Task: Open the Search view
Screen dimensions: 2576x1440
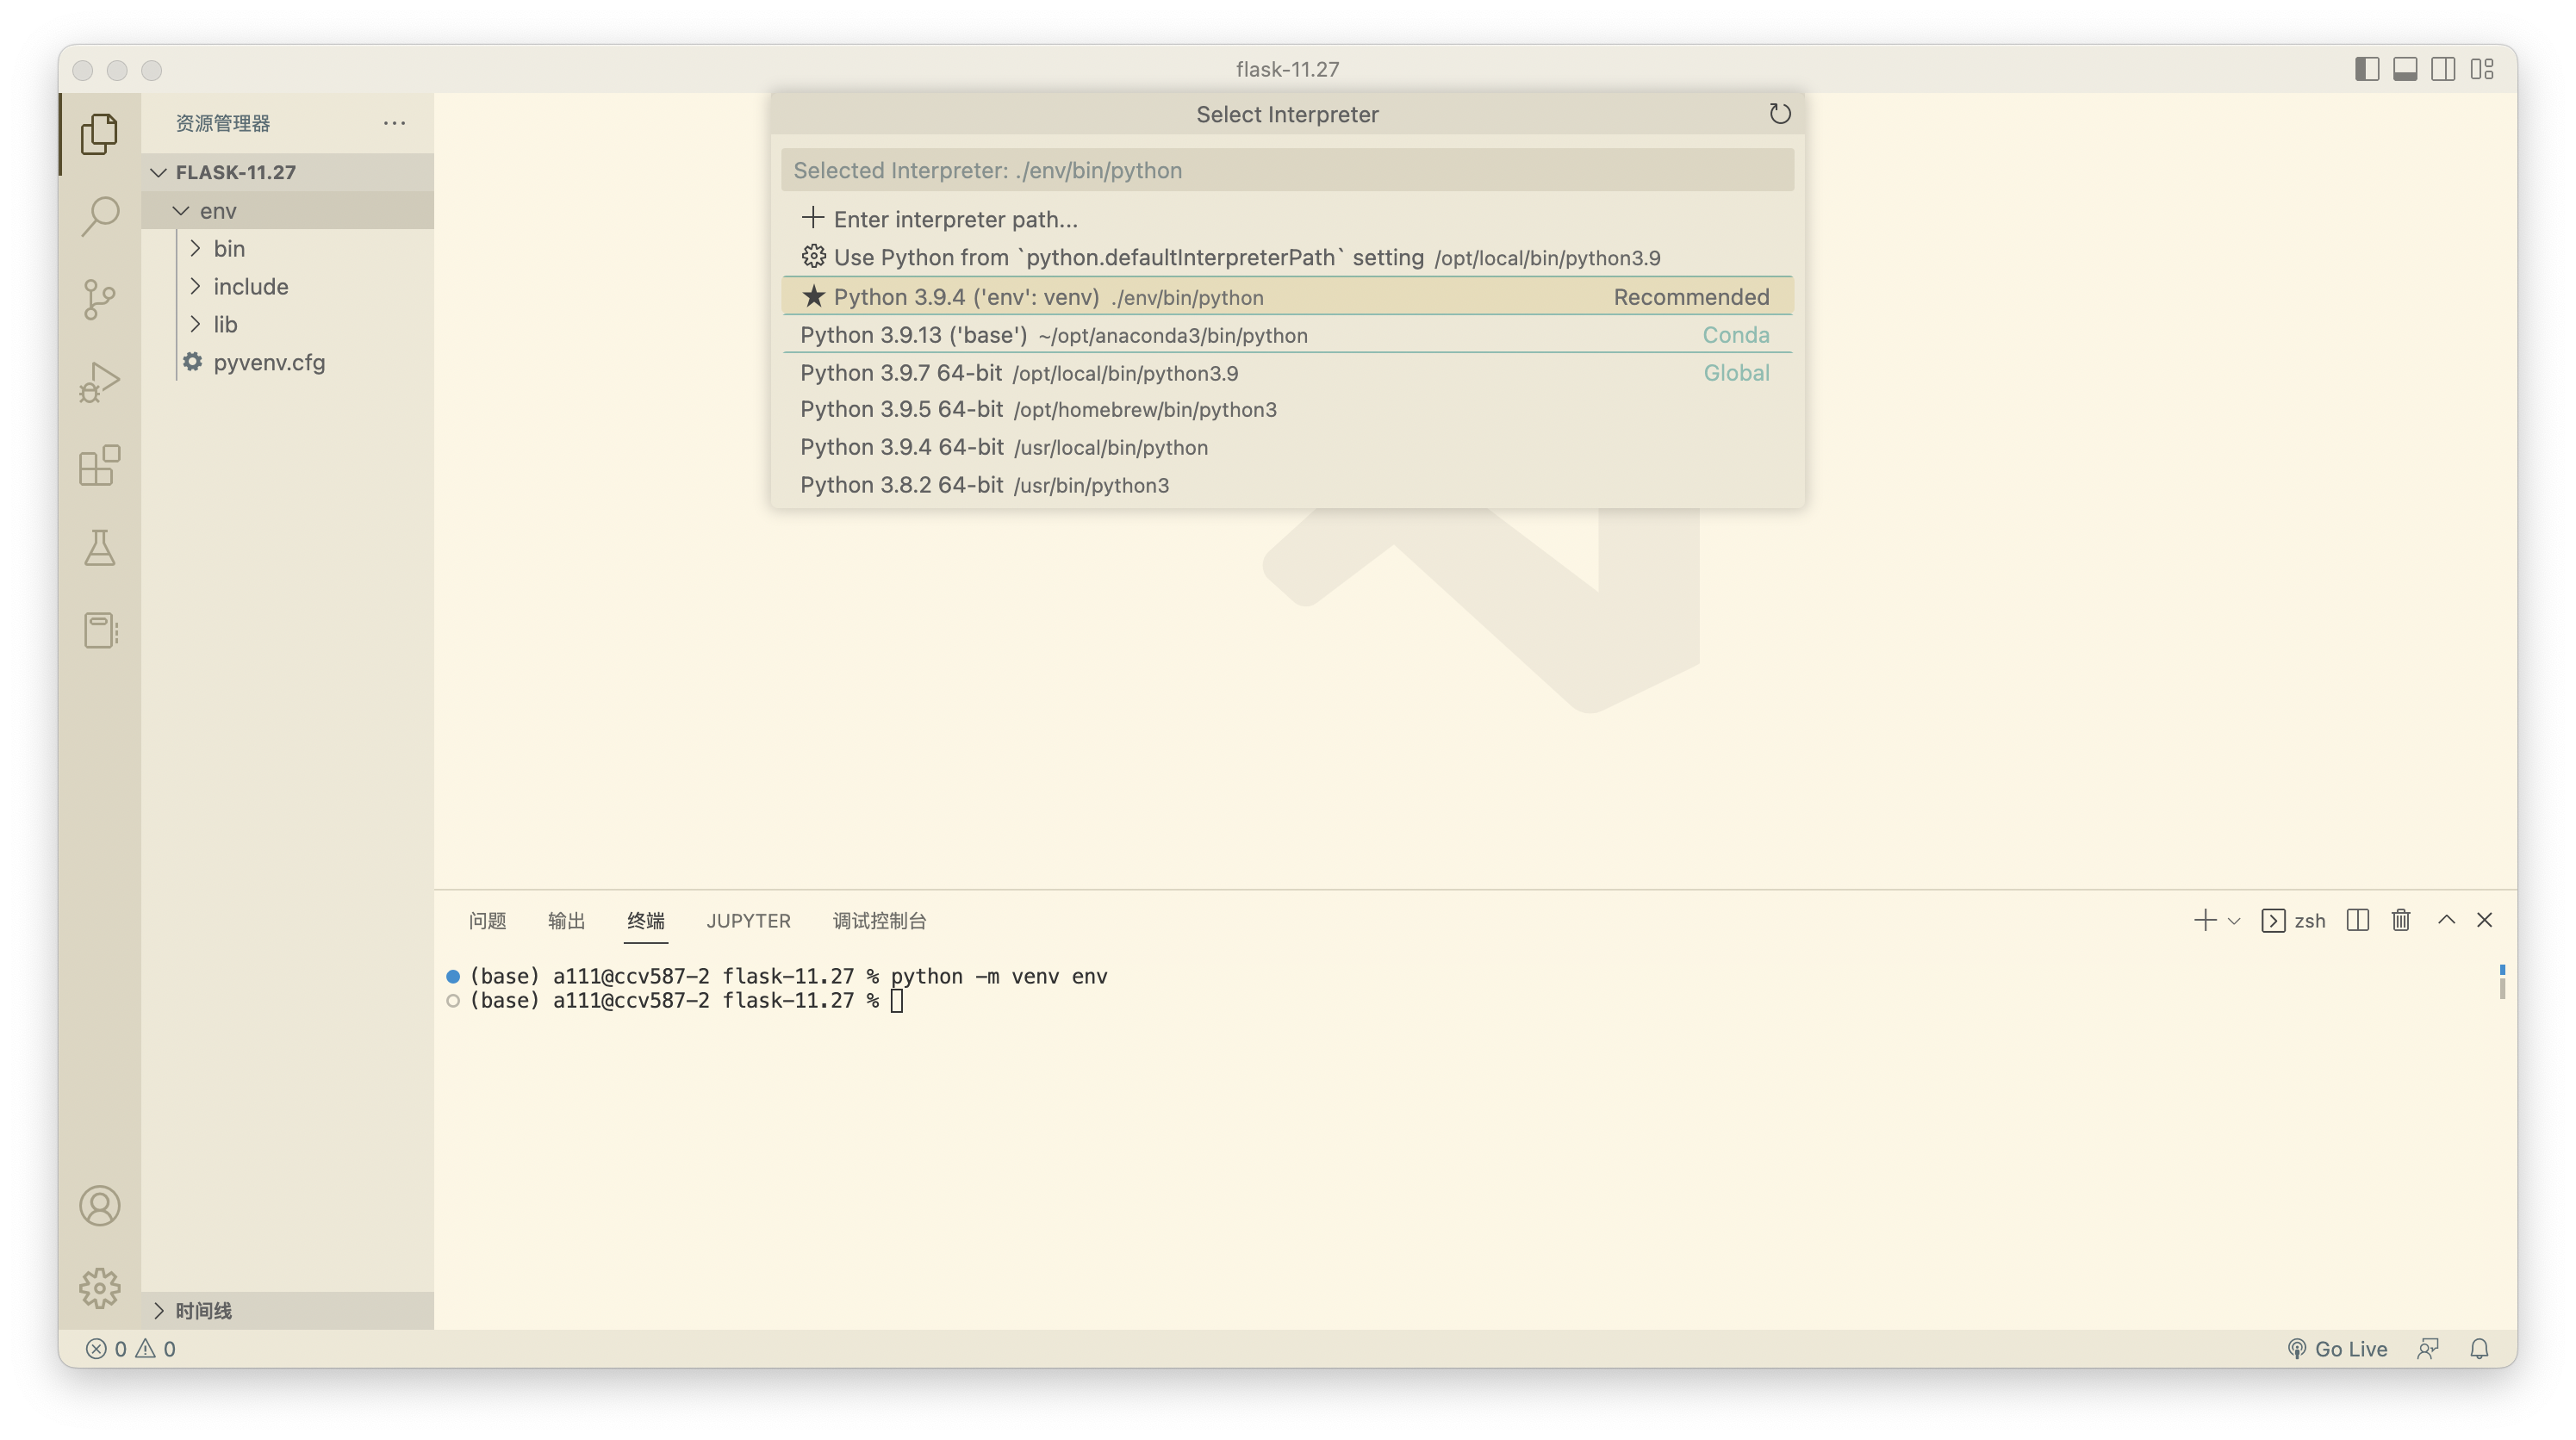Action: [x=99, y=216]
